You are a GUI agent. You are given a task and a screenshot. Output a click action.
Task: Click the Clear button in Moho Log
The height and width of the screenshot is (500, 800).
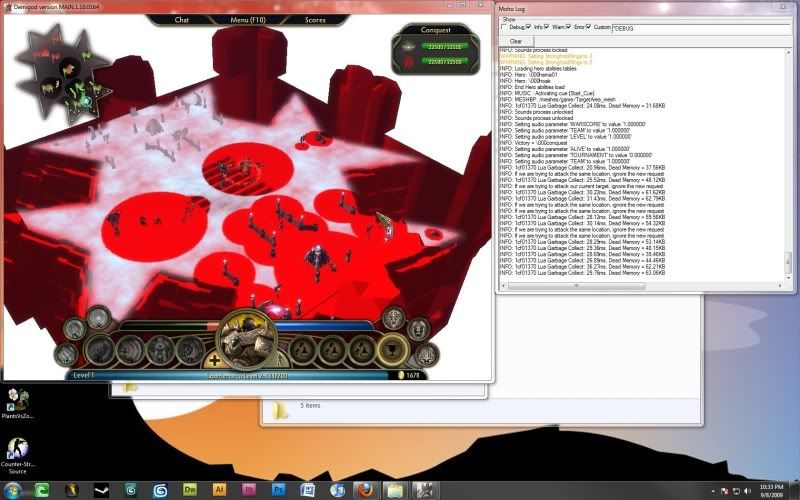[516, 41]
